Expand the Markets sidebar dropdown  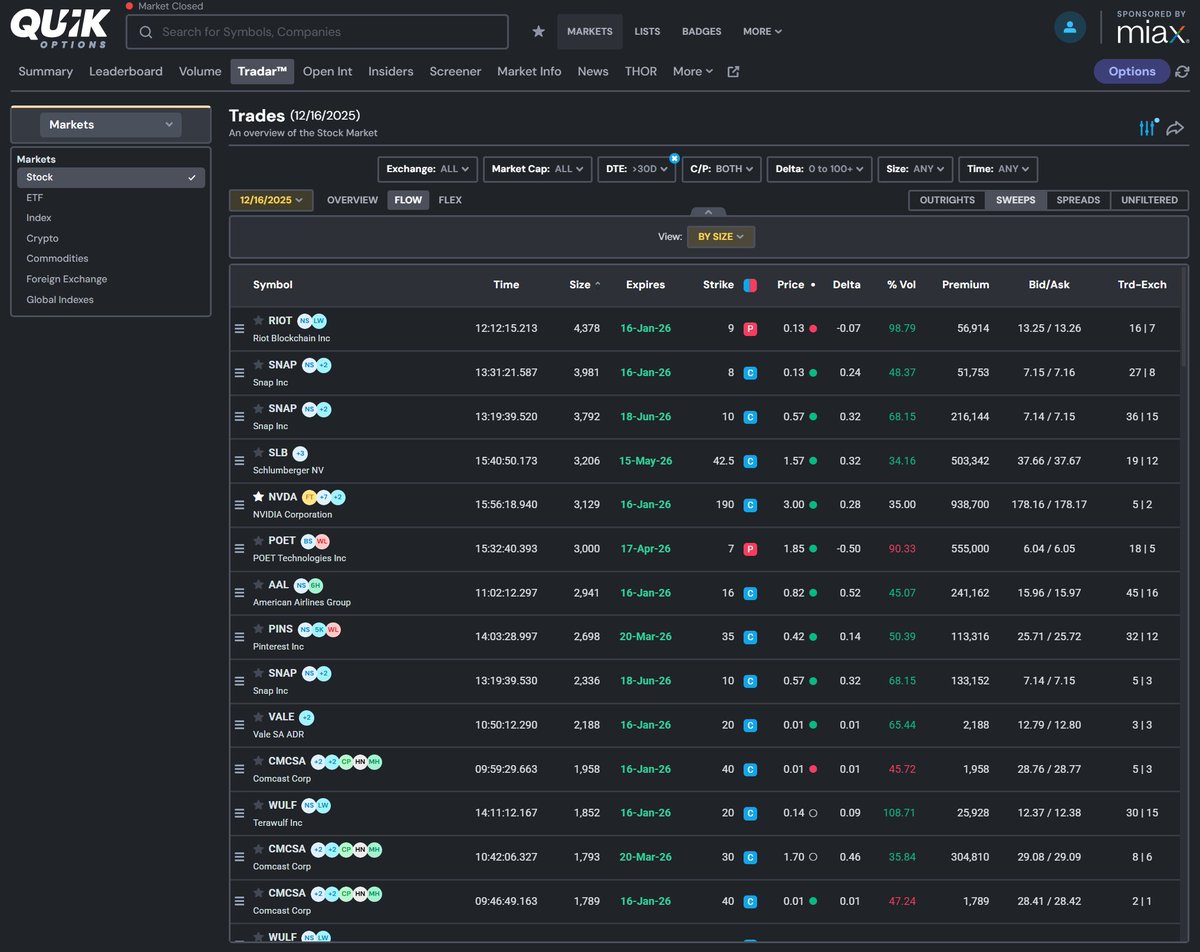pyautogui.click(x=111, y=125)
